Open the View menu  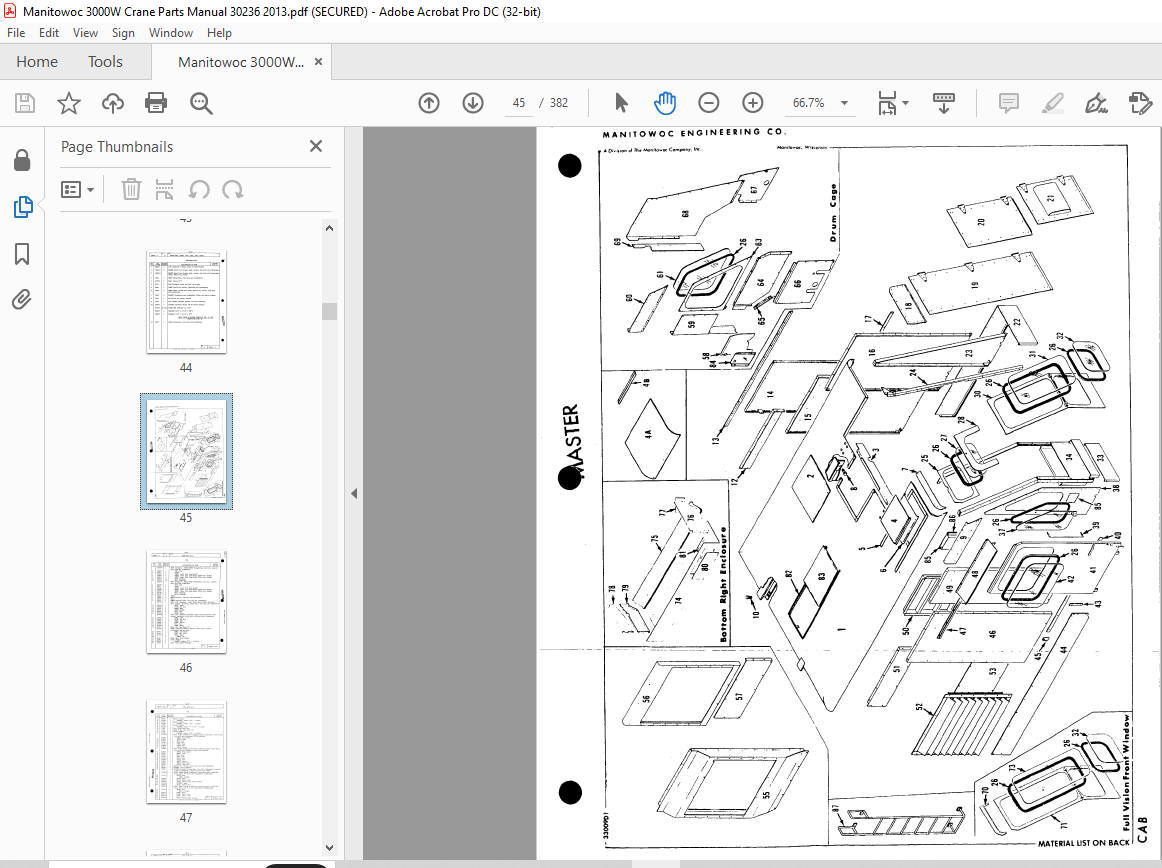[x=85, y=33]
